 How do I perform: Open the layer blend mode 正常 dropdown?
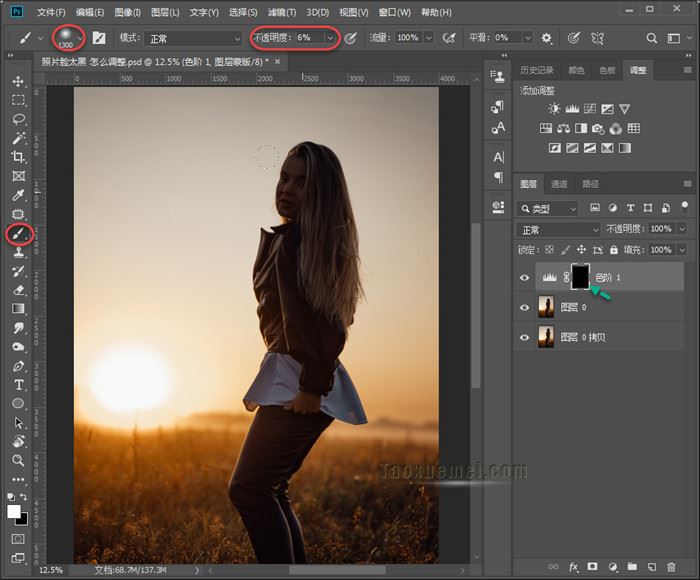click(558, 229)
